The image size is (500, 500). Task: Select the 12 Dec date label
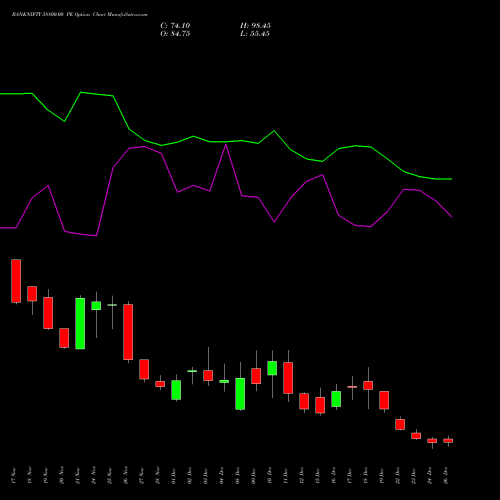point(302,475)
